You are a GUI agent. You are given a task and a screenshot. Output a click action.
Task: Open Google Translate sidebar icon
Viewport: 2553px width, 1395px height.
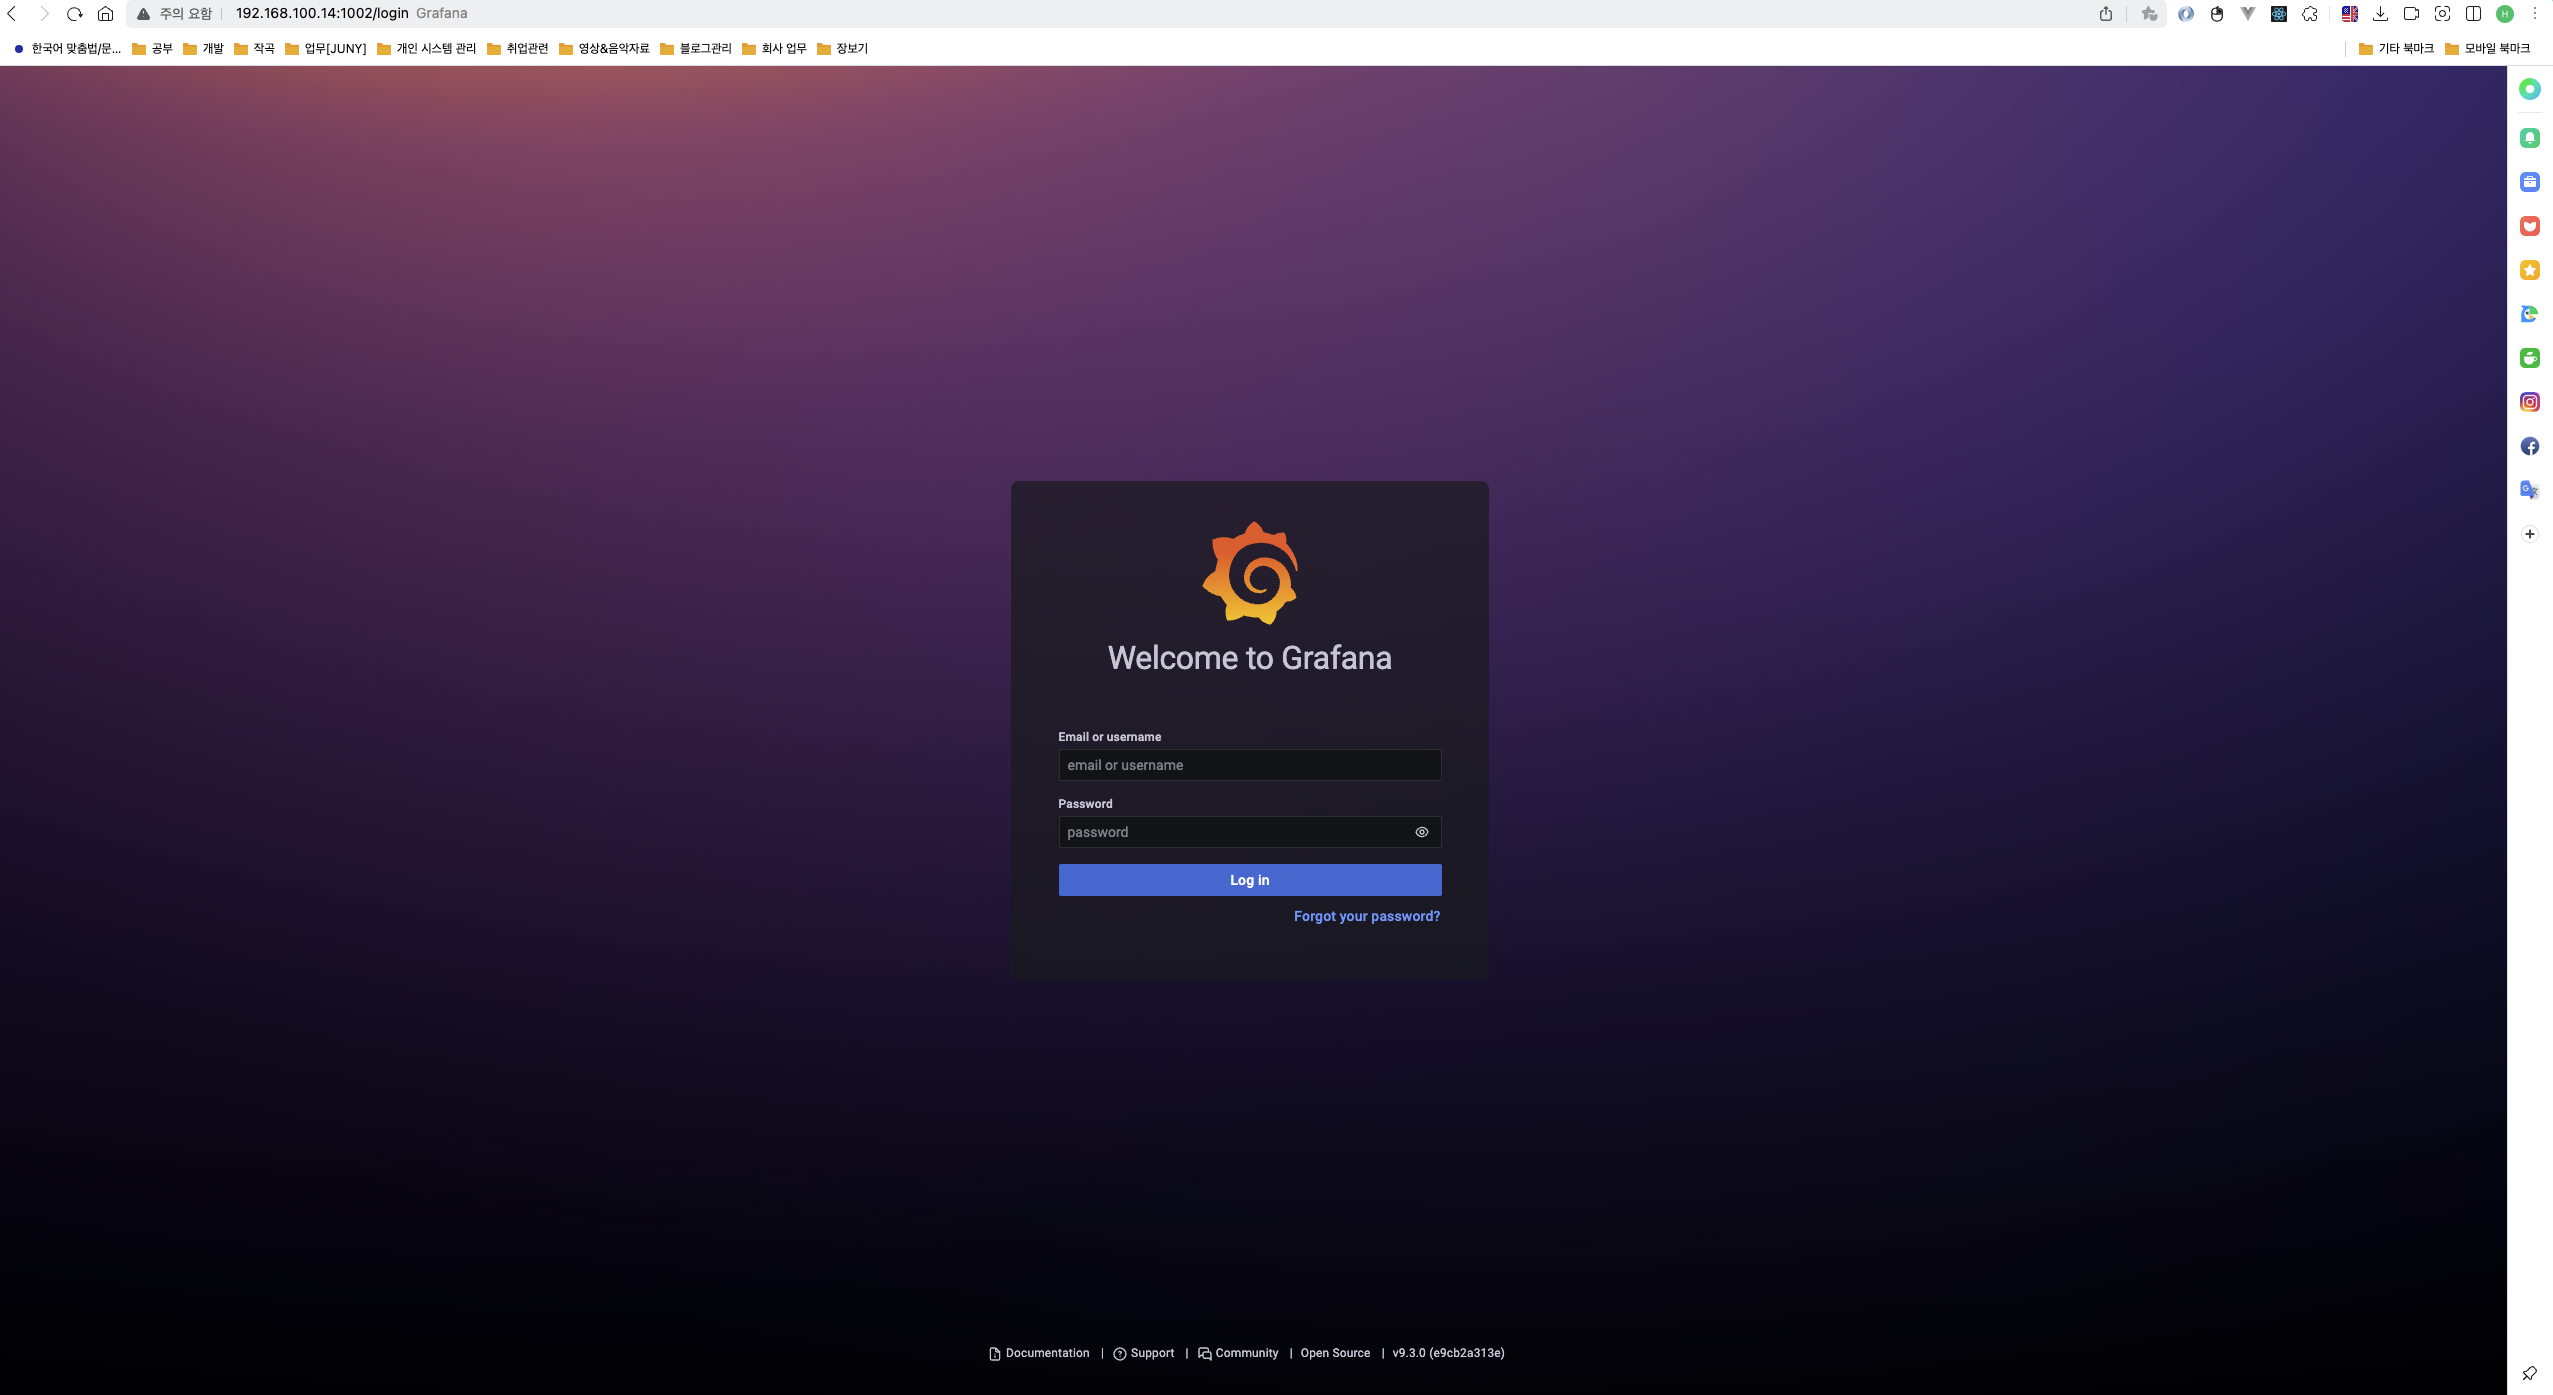[x=2529, y=490]
